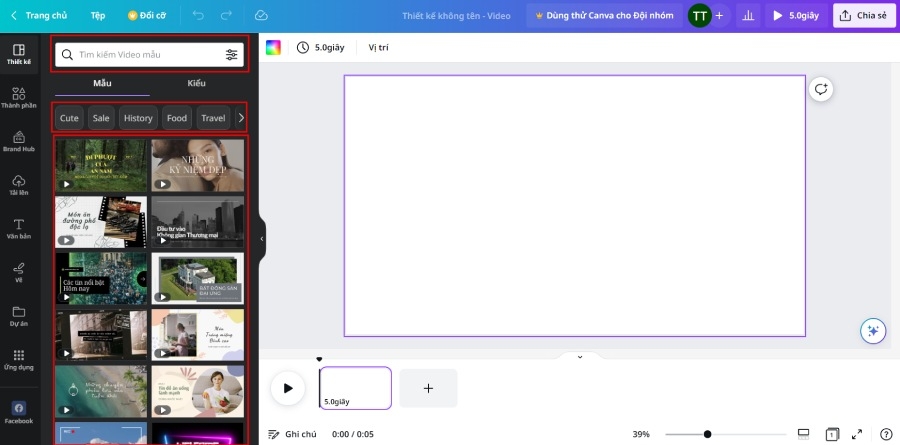Open the analytics bar chart icon

coord(748,16)
